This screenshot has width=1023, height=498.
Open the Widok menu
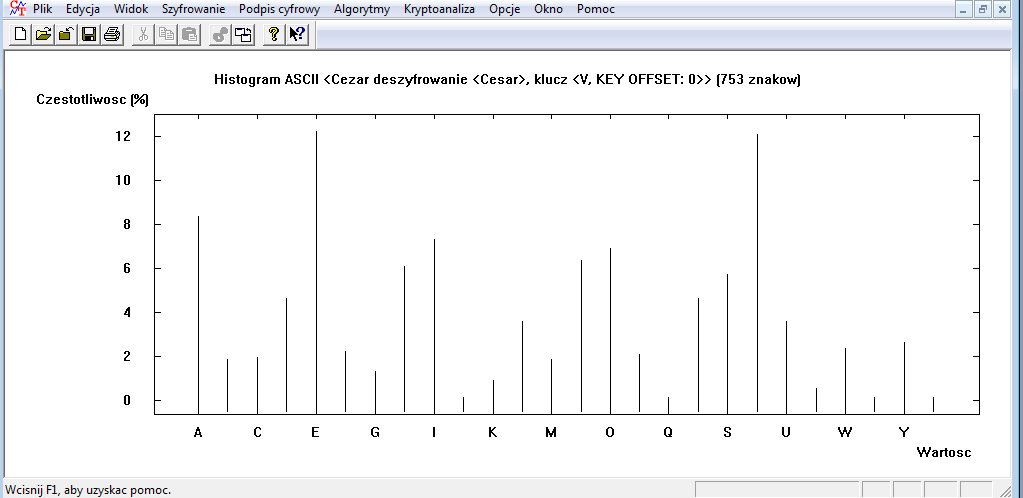(130, 9)
